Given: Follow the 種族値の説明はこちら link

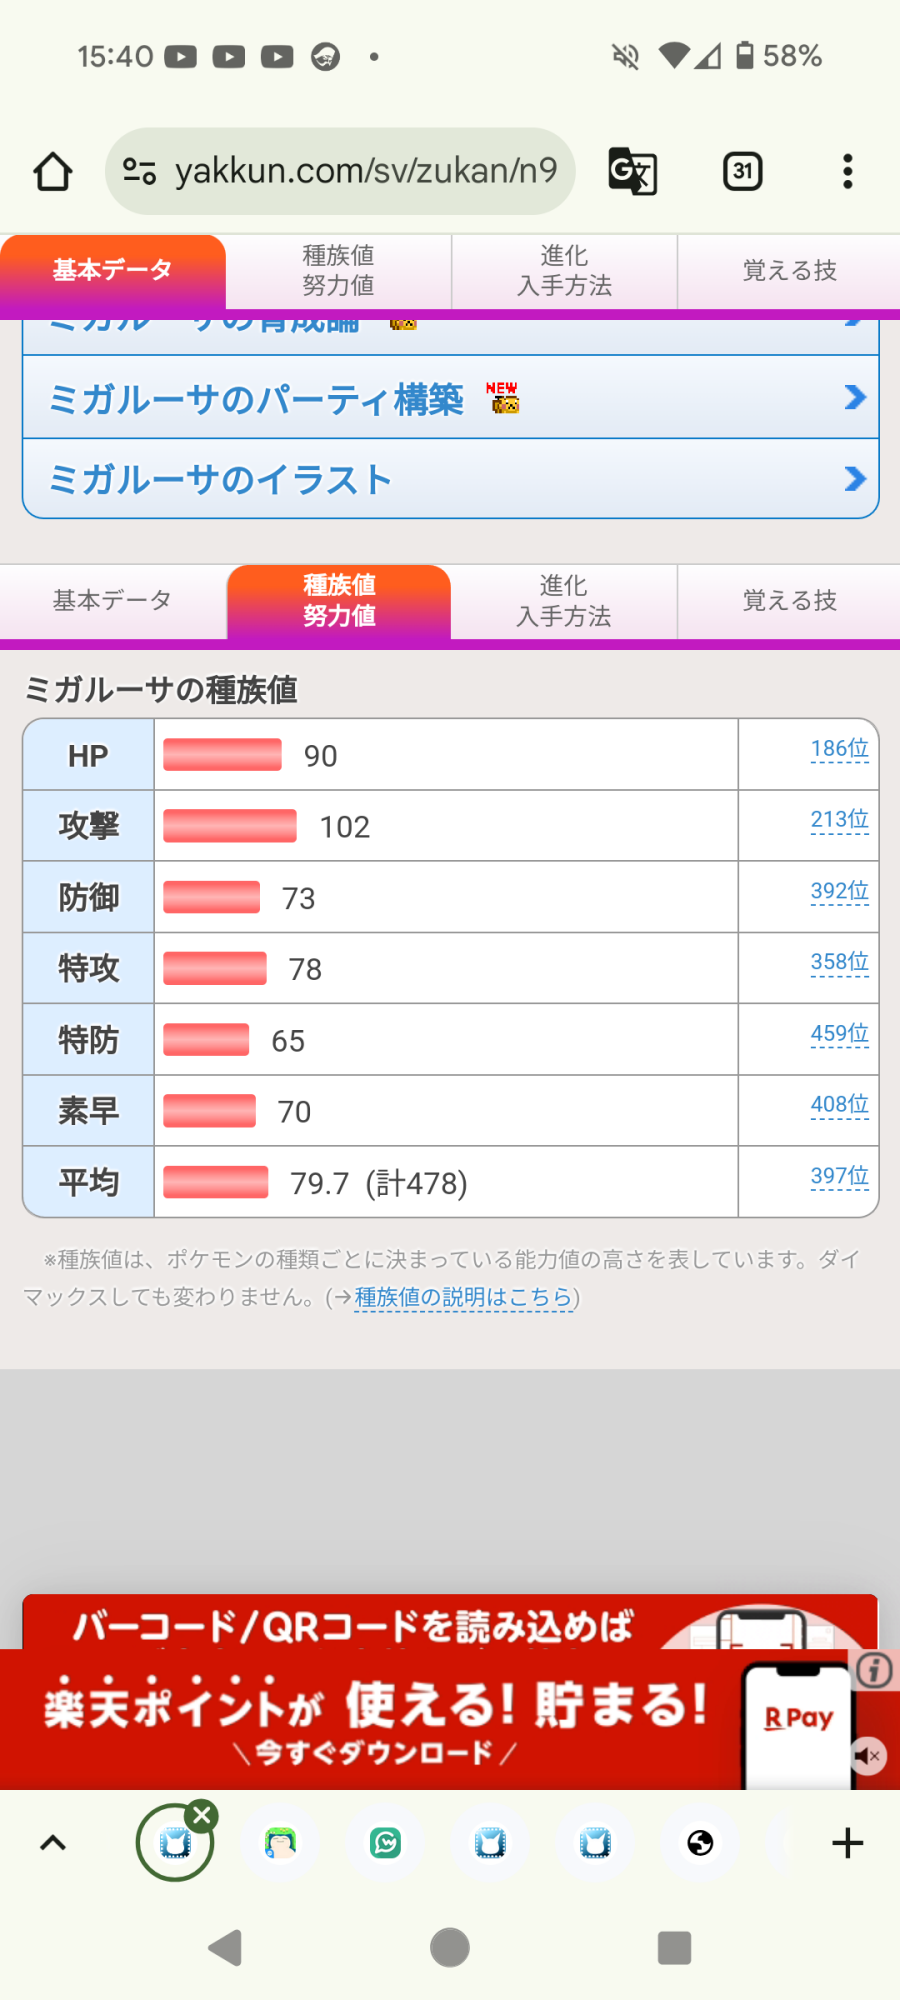Looking at the screenshot, I should coord(464,1297).
